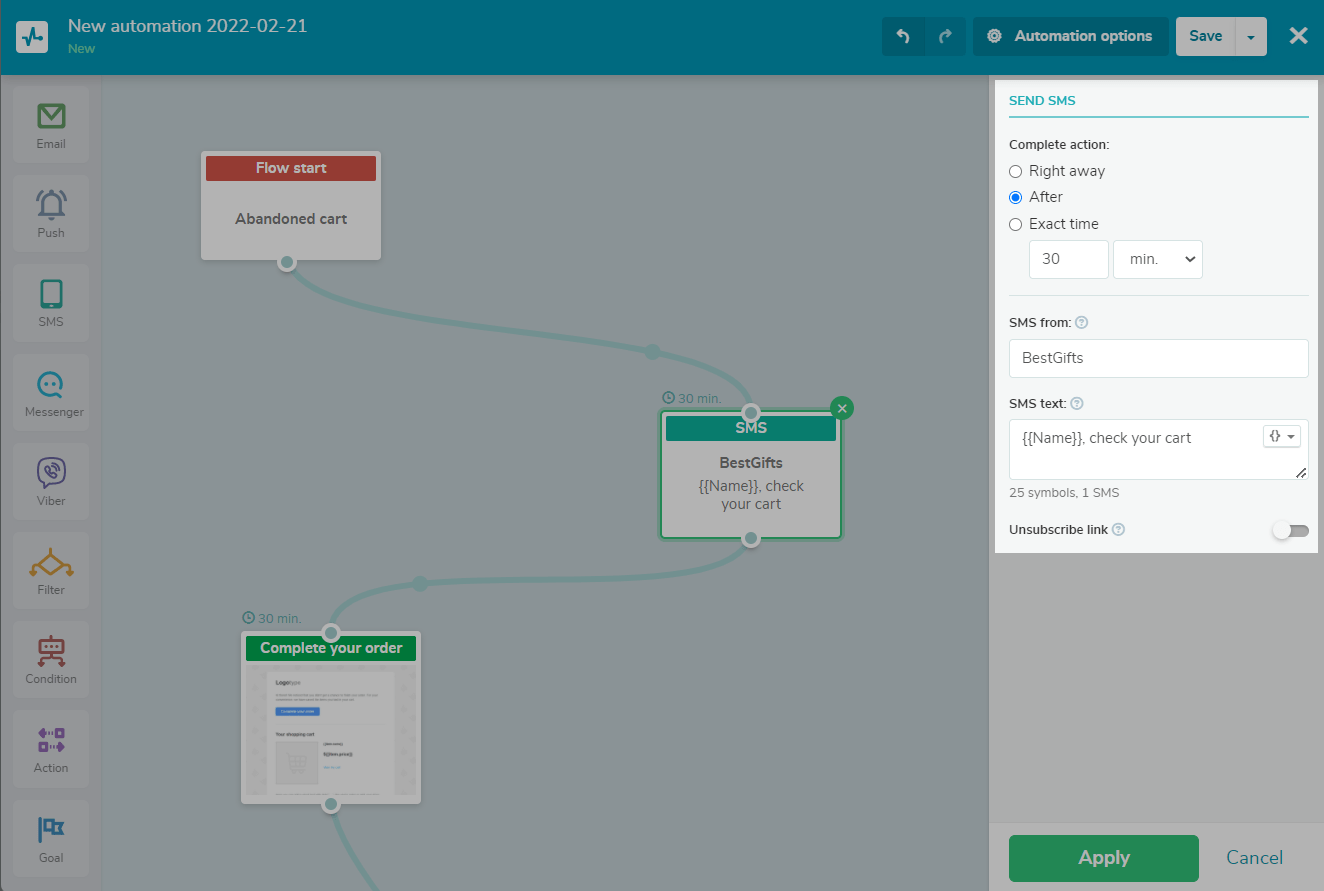The height and width of the screenshot is (891, 1324).
Task: Open the min. time unit dropdown
Action: 1158,259
